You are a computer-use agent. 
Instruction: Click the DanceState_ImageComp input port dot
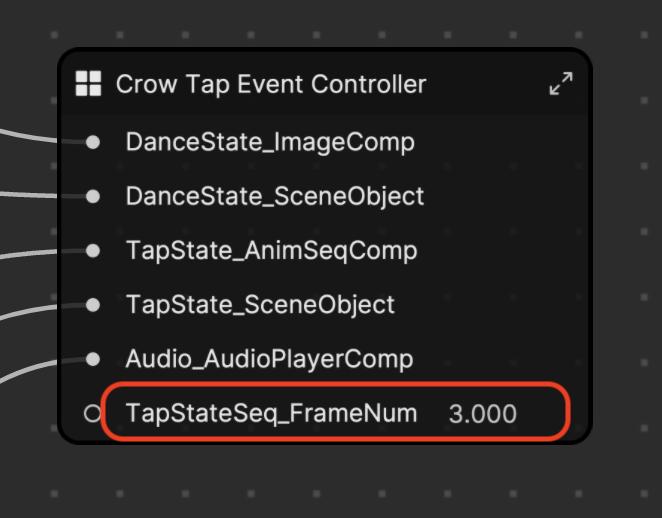pyautogui.click(x=93, y=142)
